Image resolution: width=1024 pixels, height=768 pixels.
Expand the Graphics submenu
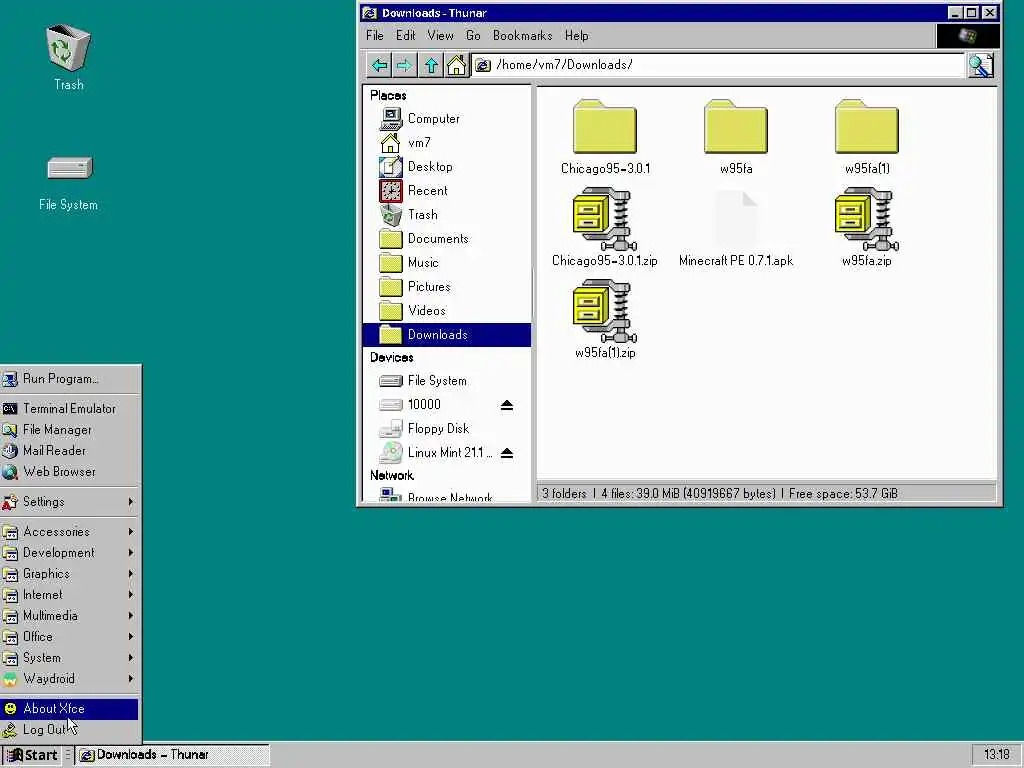[70, 573]
